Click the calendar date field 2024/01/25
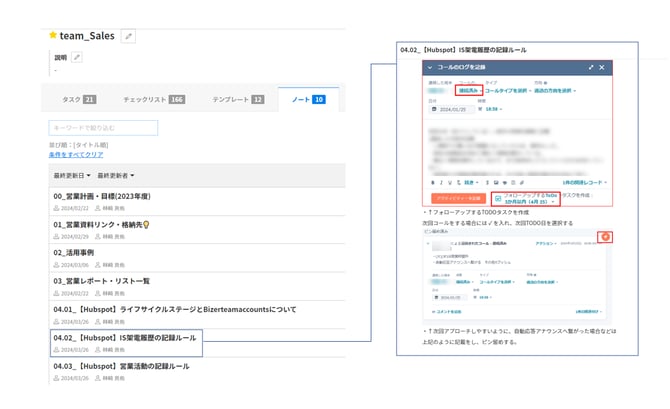Viewport: 670px width, 409px height. tap(453, 109)
